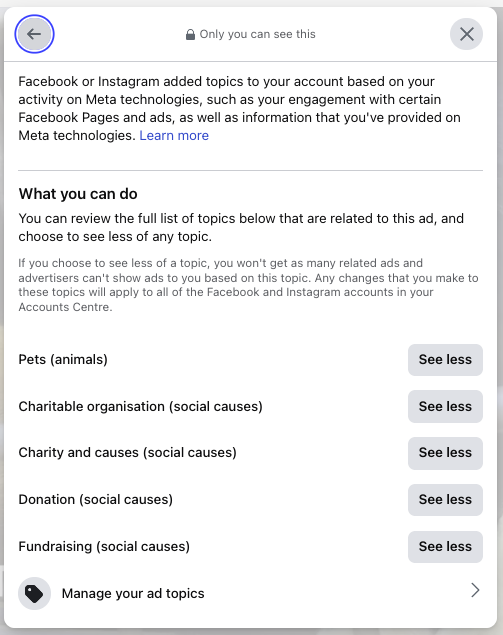
Task: Click the lock icon beside privacy notice
Action: tap(190, 34)
